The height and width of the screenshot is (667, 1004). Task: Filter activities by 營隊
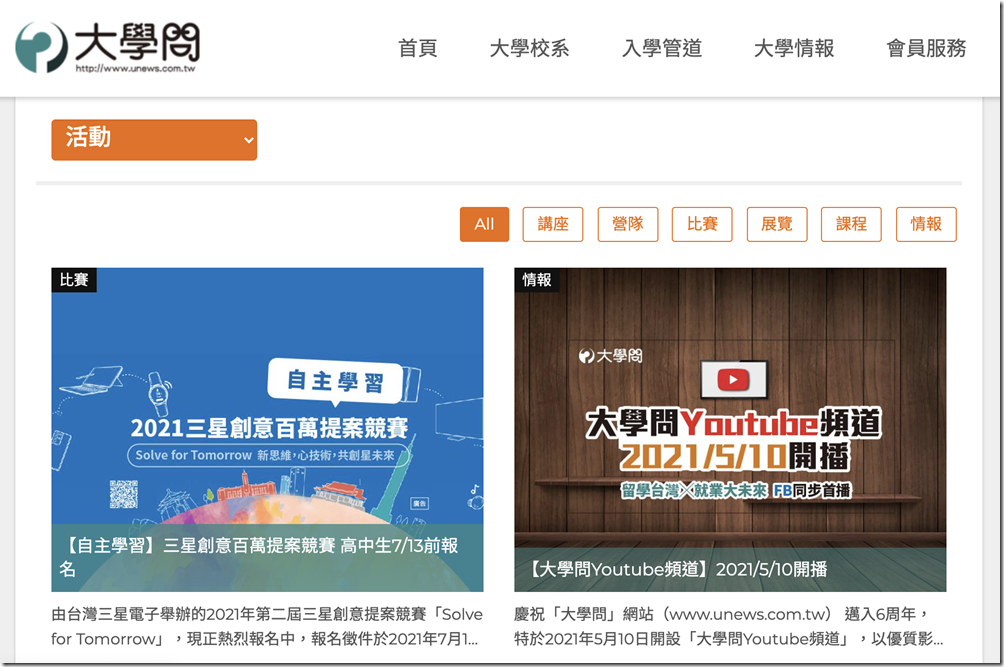[628, 224]
